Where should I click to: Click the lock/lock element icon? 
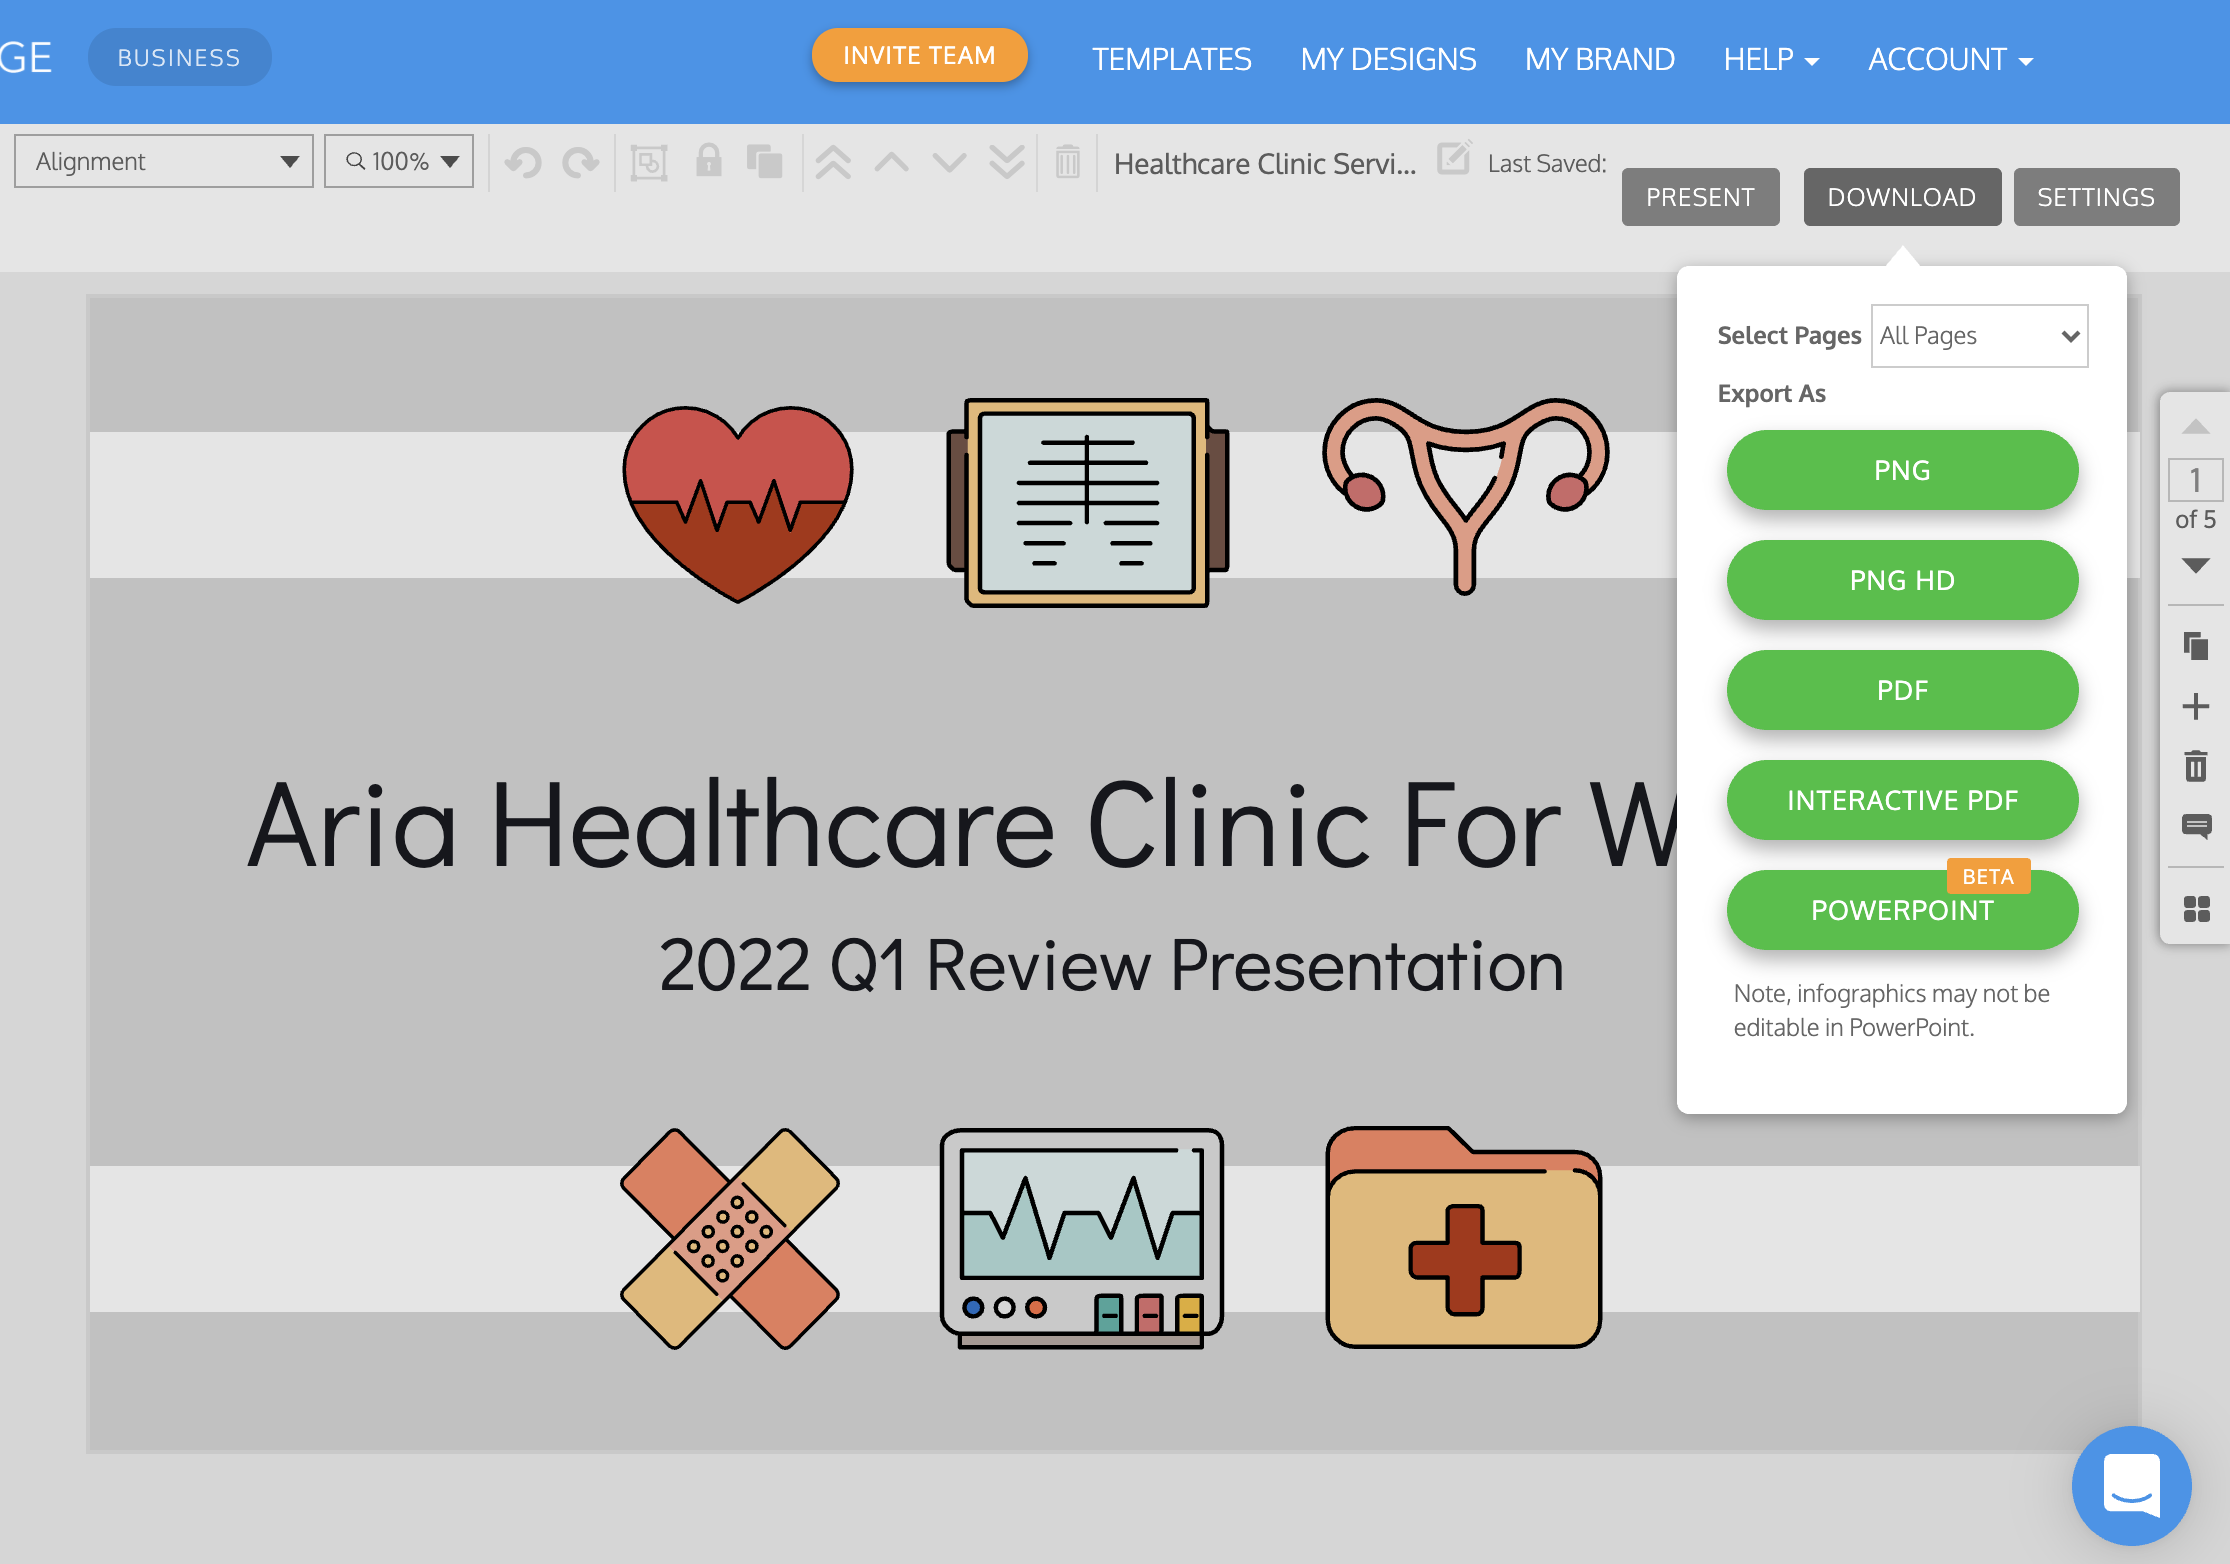coord(708,163)
